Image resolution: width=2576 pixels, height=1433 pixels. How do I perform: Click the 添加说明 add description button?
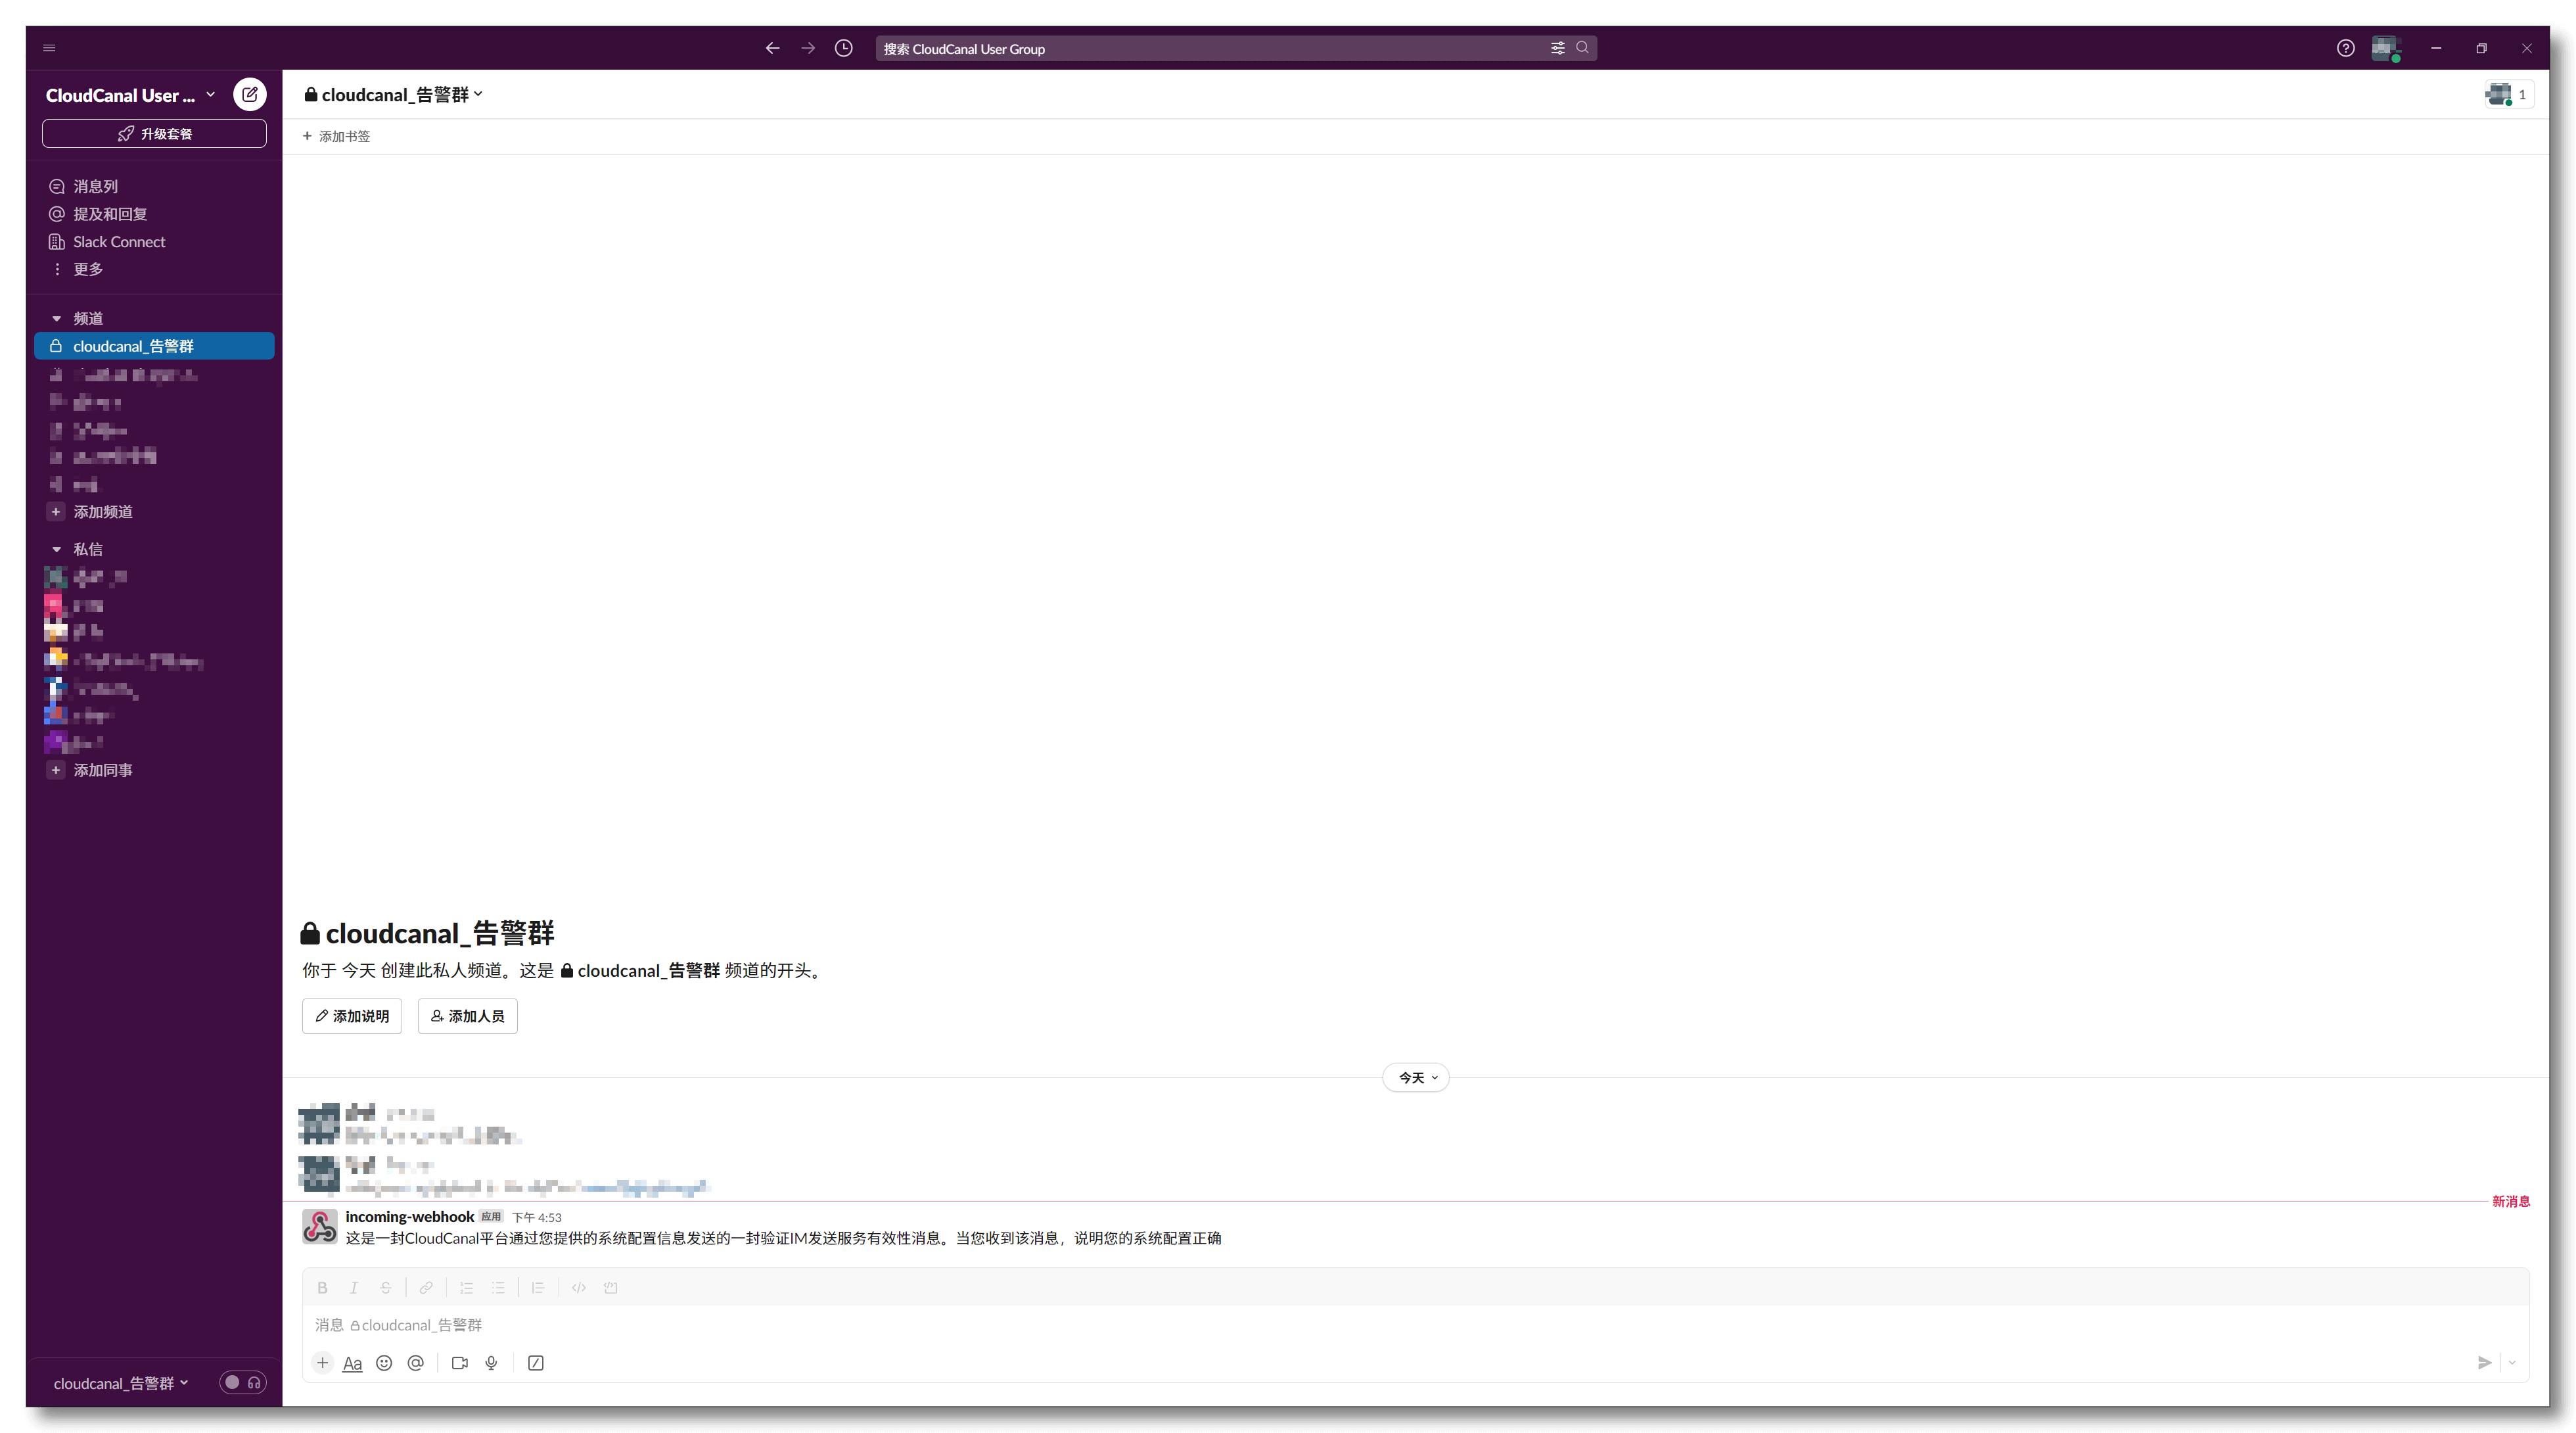point(352,1016)
